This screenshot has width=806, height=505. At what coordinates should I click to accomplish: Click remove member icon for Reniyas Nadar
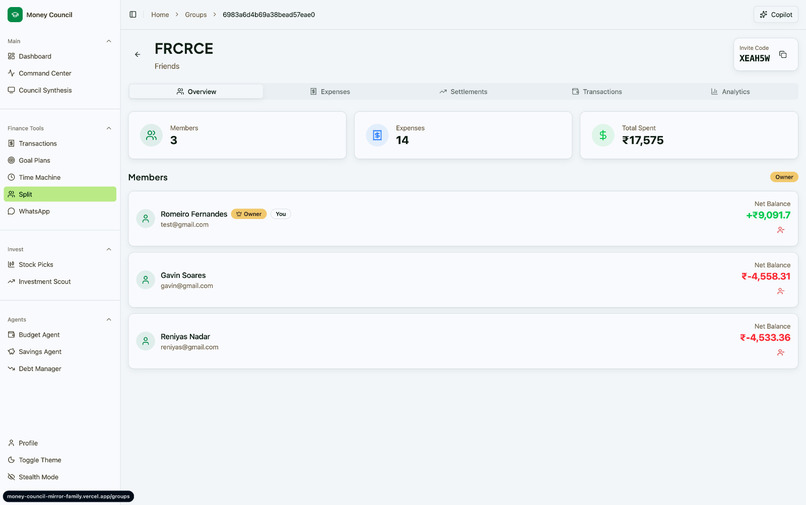pos(780,352)
